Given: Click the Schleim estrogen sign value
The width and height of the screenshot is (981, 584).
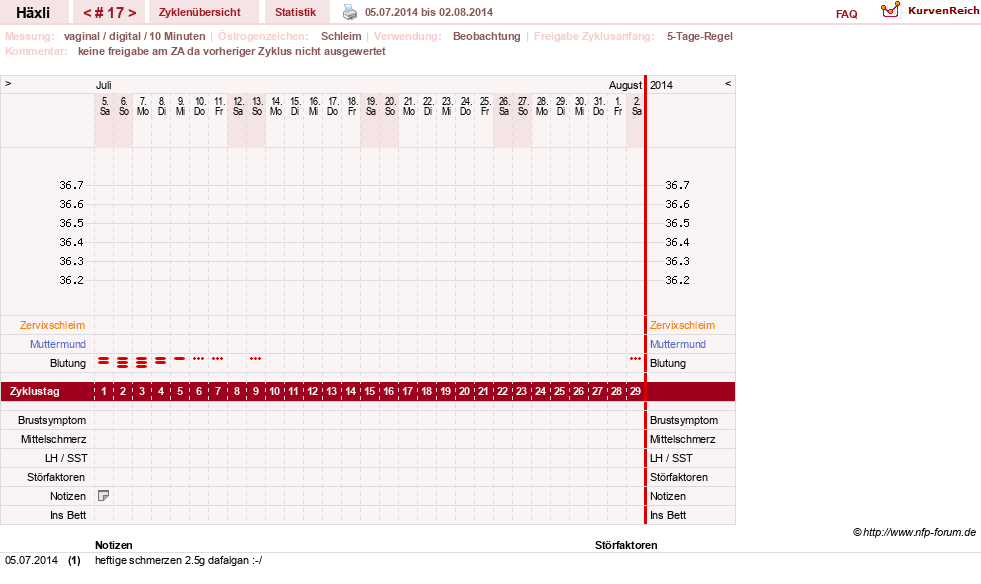Looking at the screenshot, I should pyautogui.click(x=341, y=36).
